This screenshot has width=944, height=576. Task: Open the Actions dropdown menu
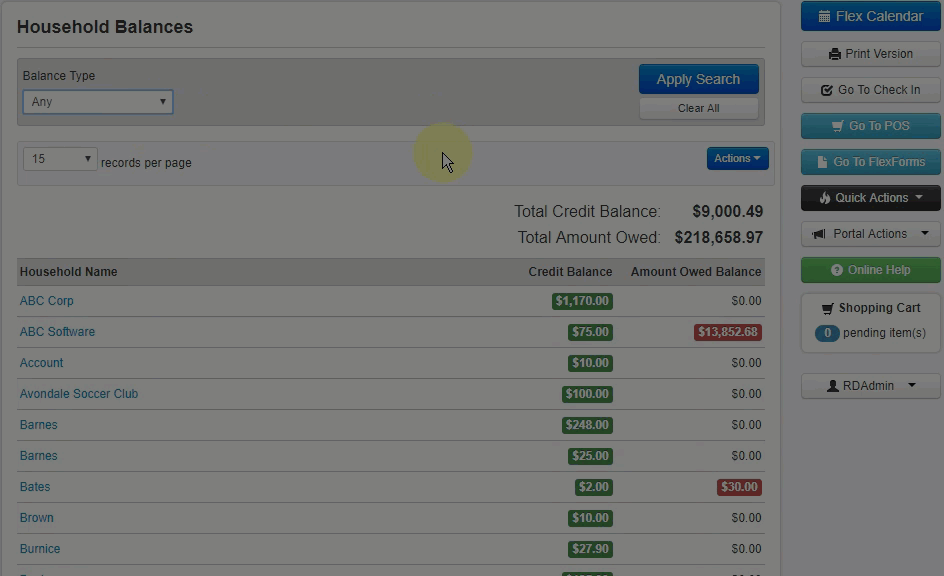point(737,159)
